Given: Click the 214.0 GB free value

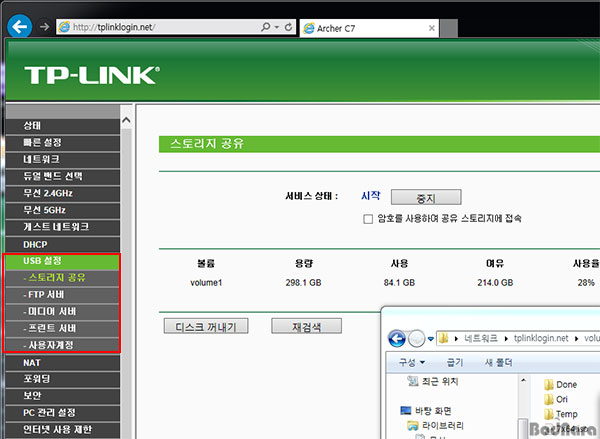Looking at the screenshot, I should point(495,282).
